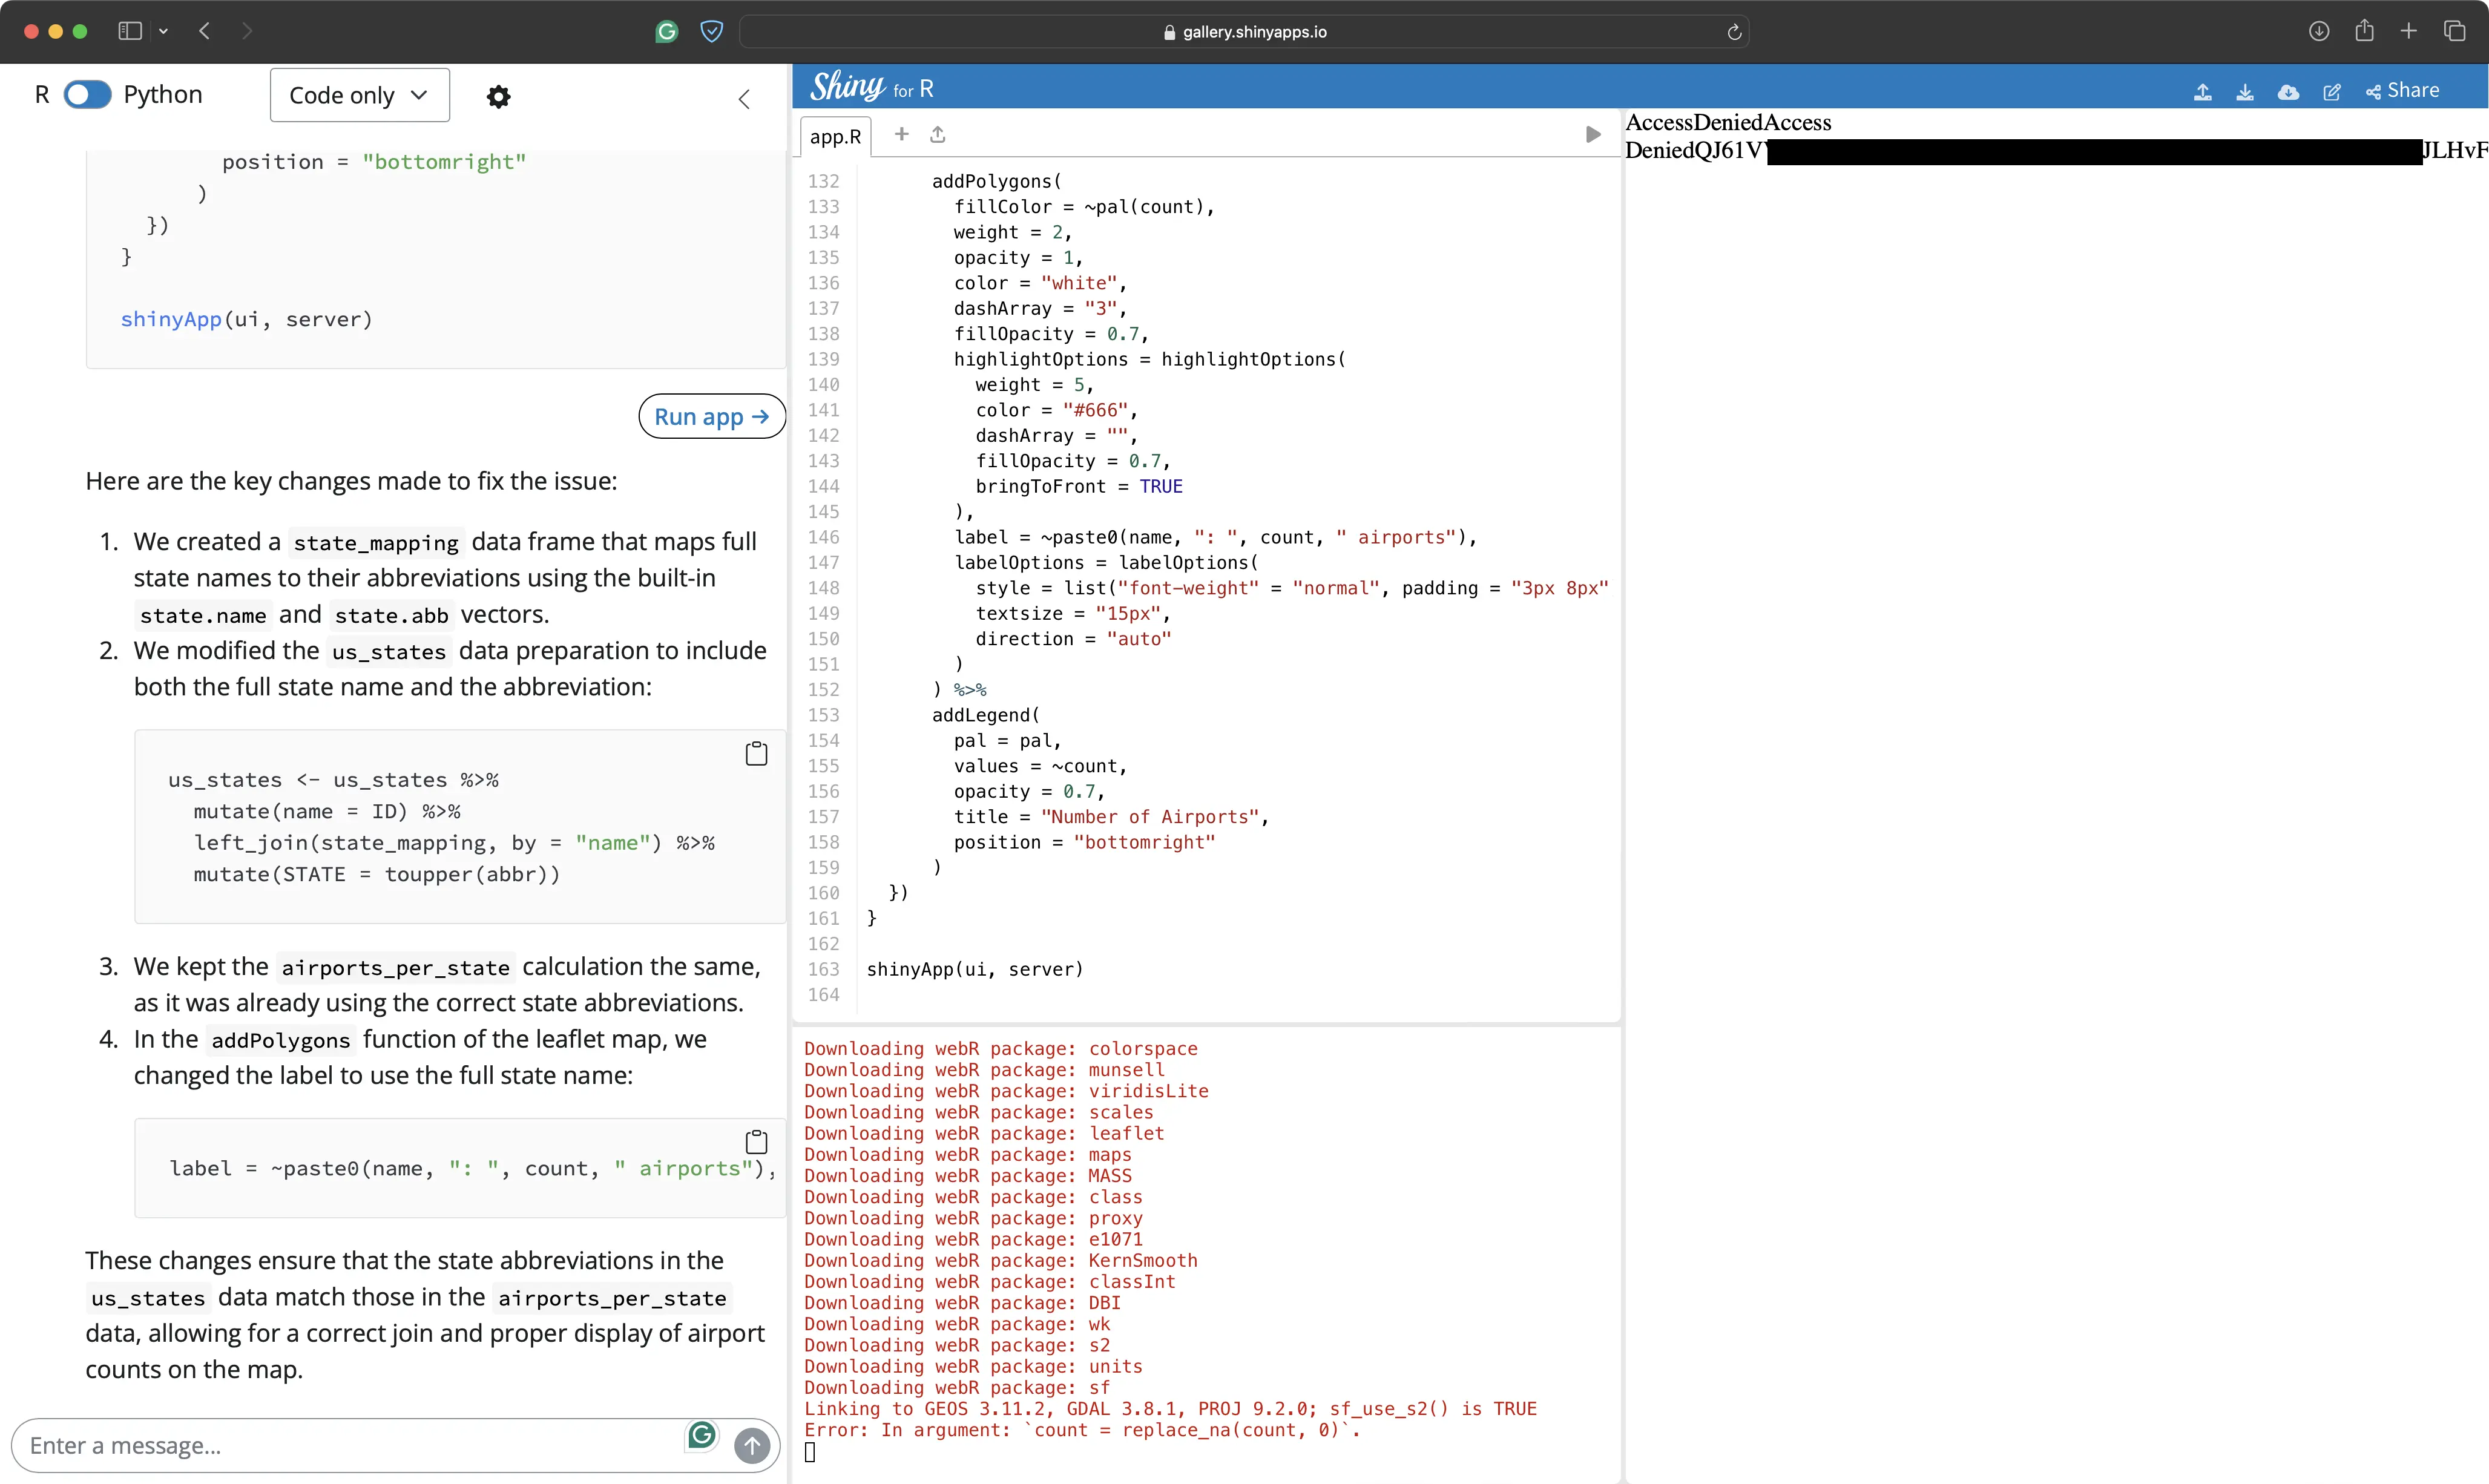Click the shield extension icon
Viewport: 2489px width, 1484px height.
click(711, 32)
